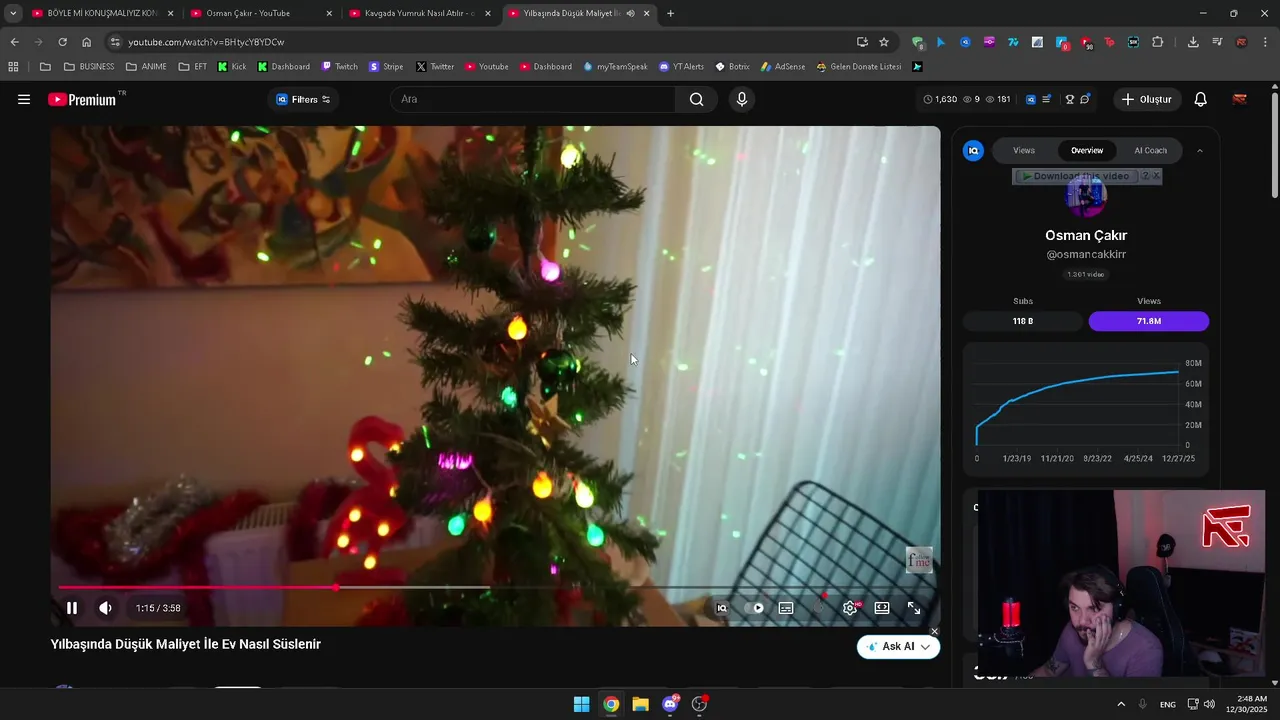Image resolution: width=1280 pixels, height=720 pixels.
Task: Open the Kick bookmark
Action: pos(232,67)
